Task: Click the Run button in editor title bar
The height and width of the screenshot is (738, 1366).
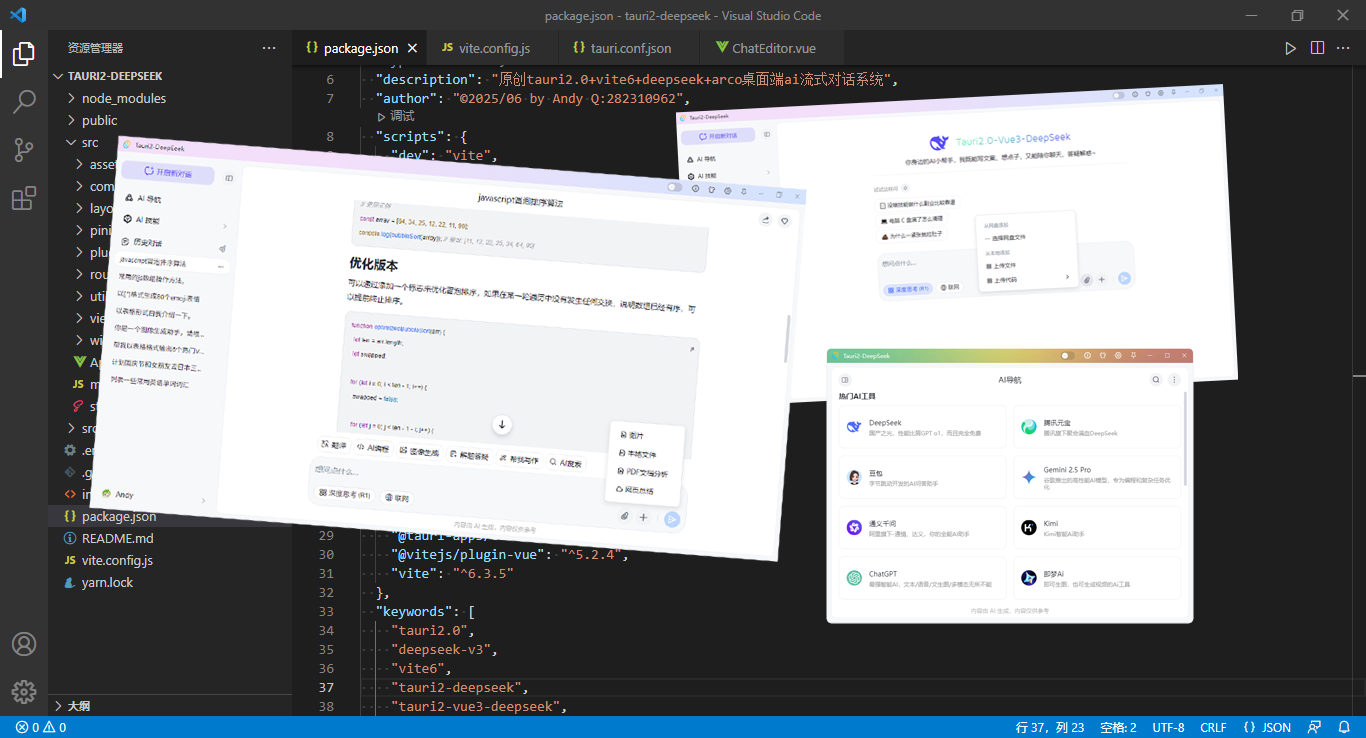Action: [1290, 48]
